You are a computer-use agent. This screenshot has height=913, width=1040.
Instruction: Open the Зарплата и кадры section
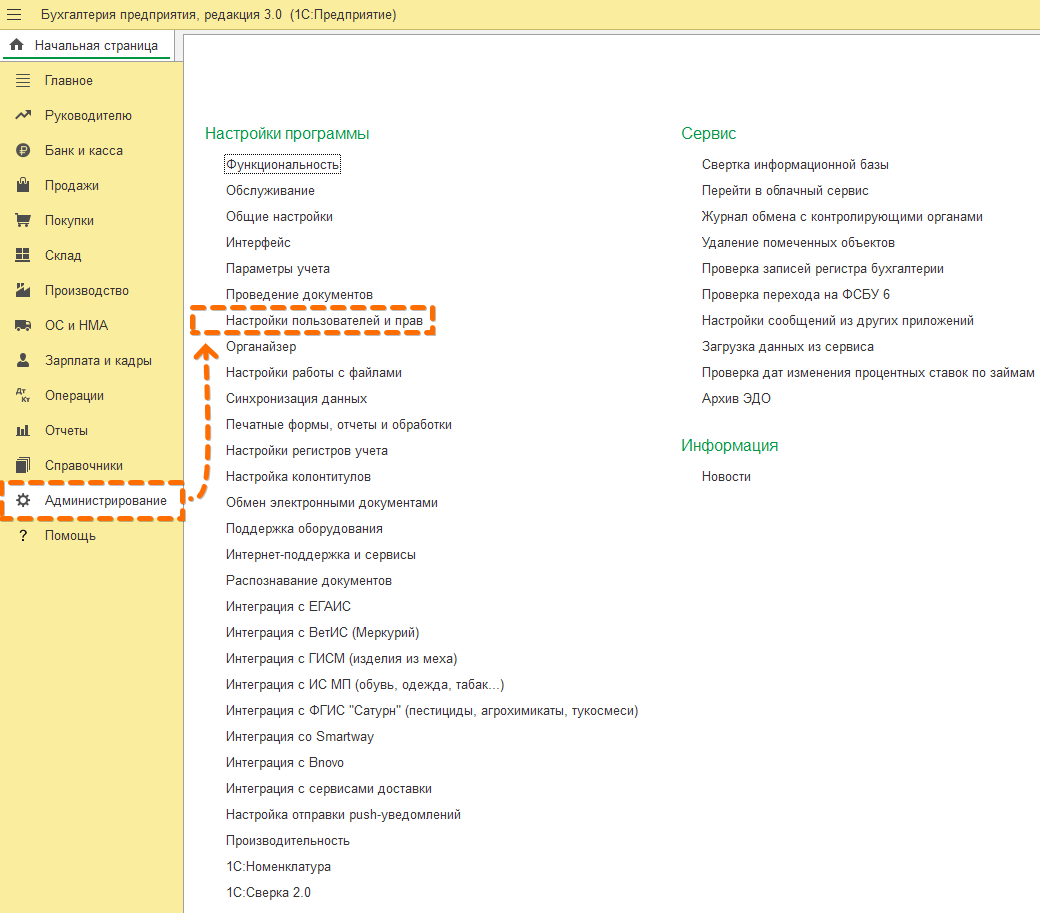tap(98, 361)
